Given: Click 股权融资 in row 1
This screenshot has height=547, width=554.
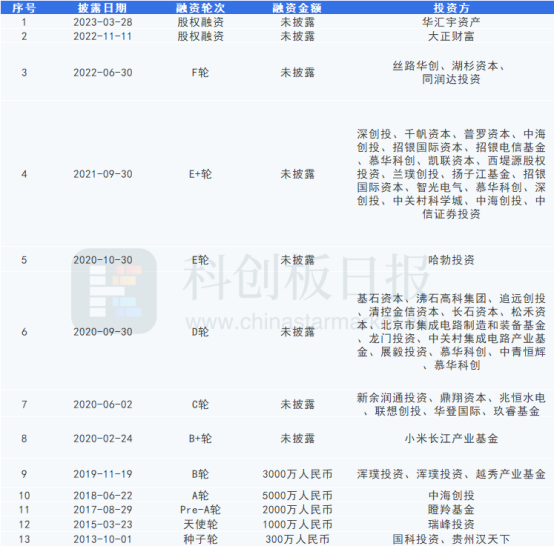Looking at the screenshot, I should pos(200,22).
